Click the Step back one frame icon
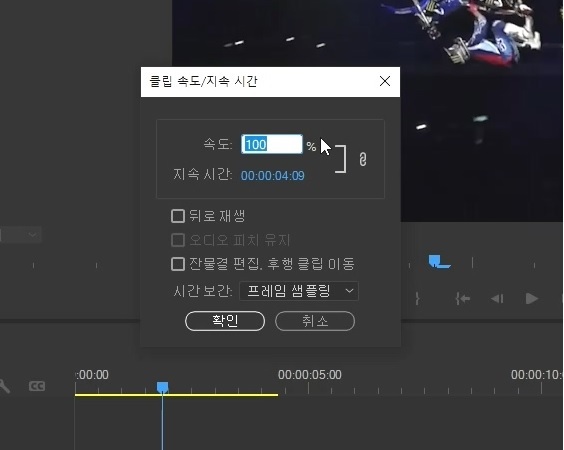 tap(497, 299)
